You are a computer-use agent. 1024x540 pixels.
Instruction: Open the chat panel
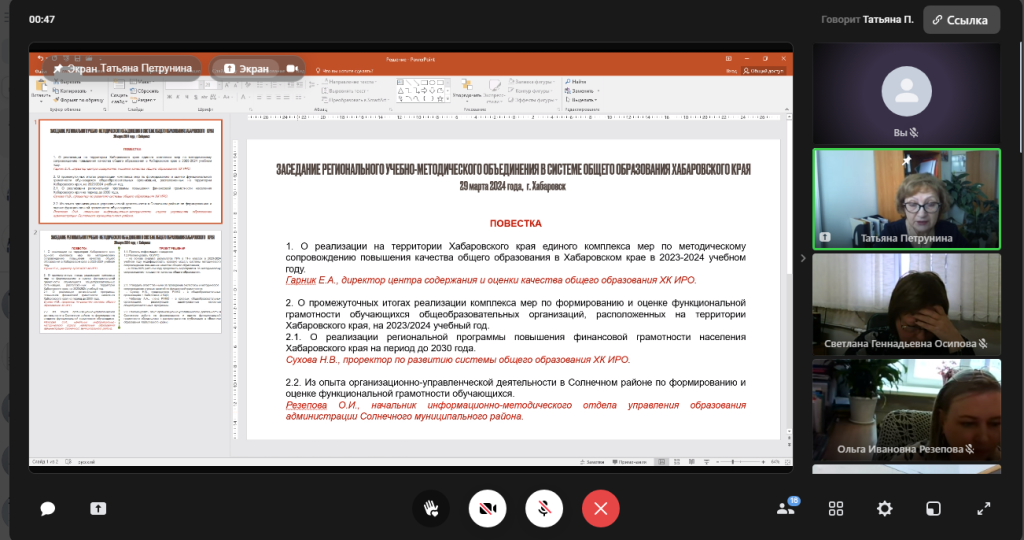tap(47, 508)
